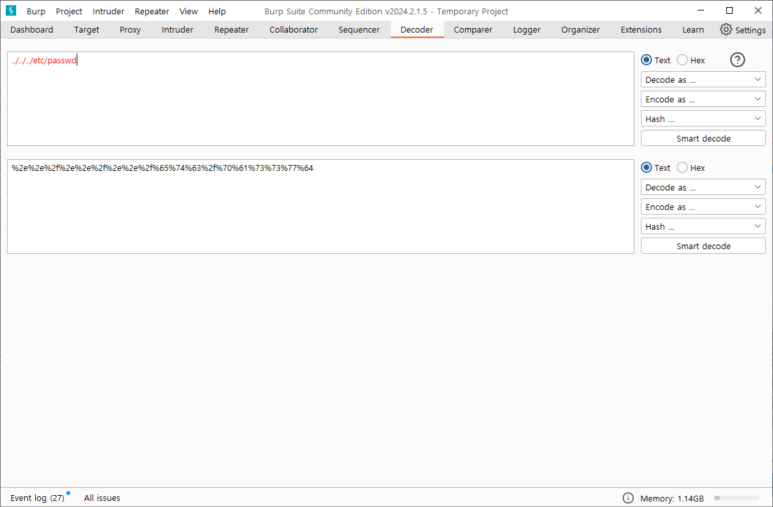Click the Event log notification dot
Image resolution: width=773 pixels, height=507 pixels.
[x=68, y=493]
